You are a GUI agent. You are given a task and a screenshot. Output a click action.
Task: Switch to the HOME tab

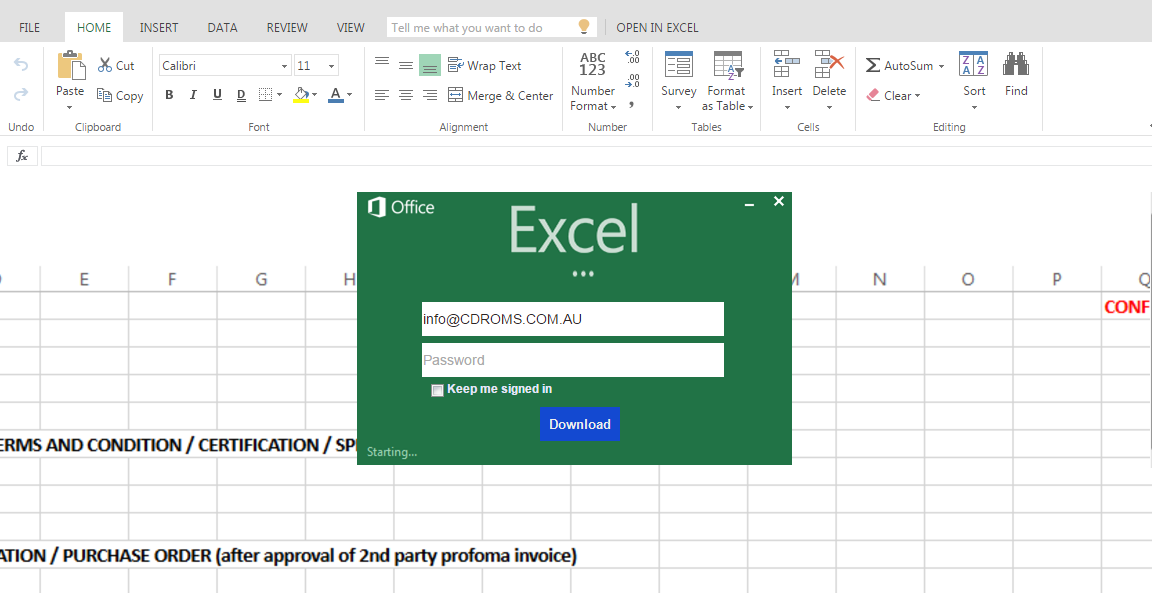(94, 27)
